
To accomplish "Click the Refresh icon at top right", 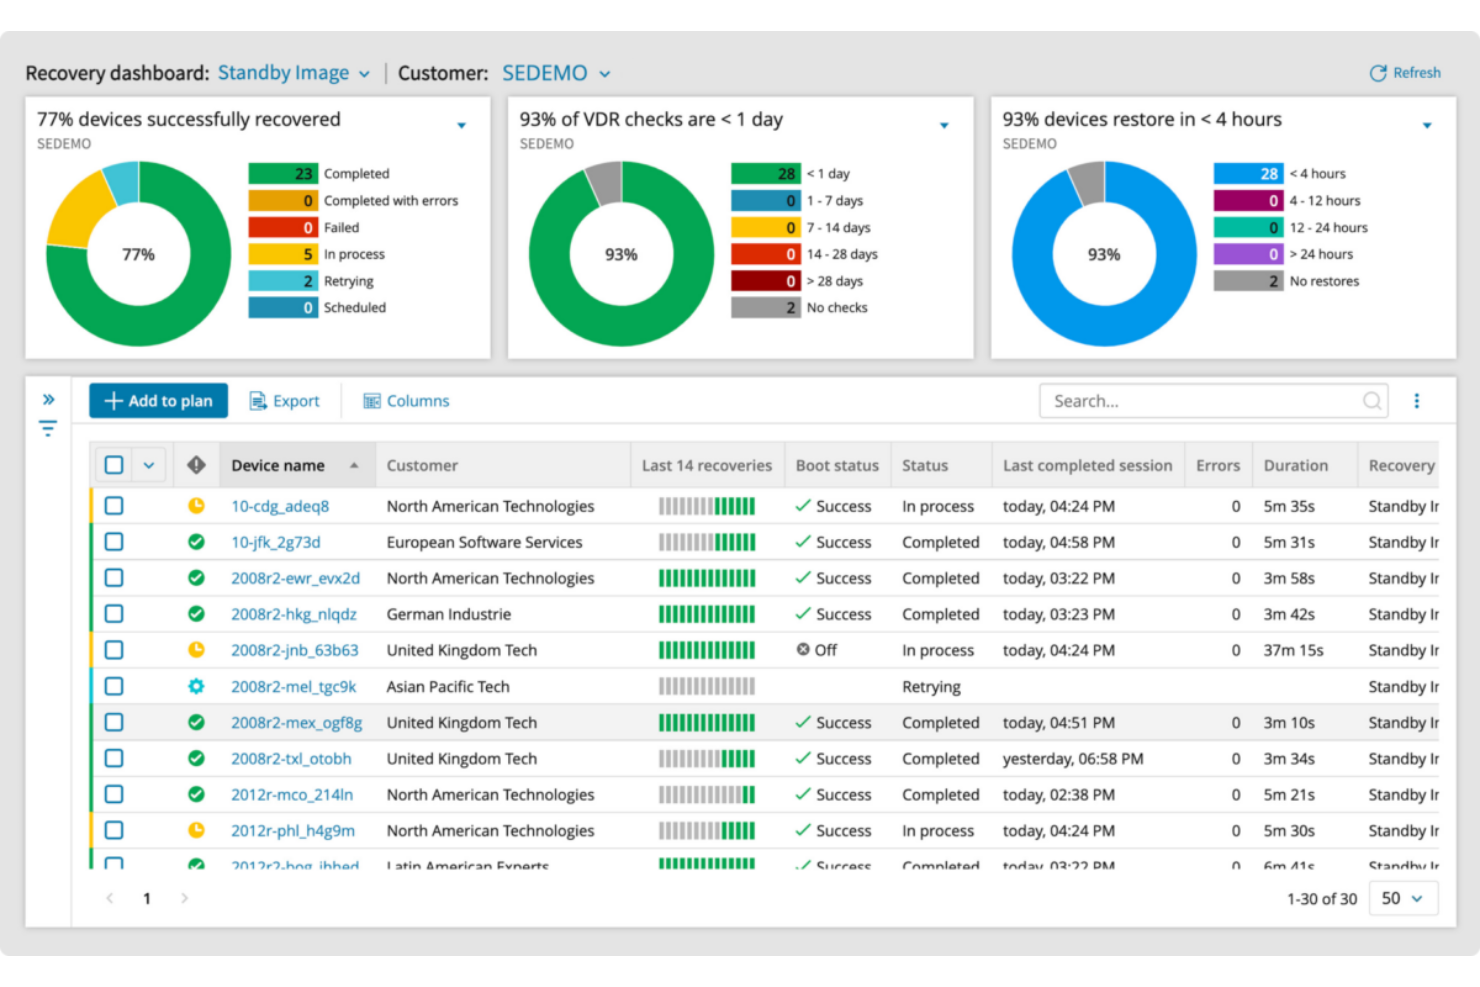I will click(x=1378, y=72).
